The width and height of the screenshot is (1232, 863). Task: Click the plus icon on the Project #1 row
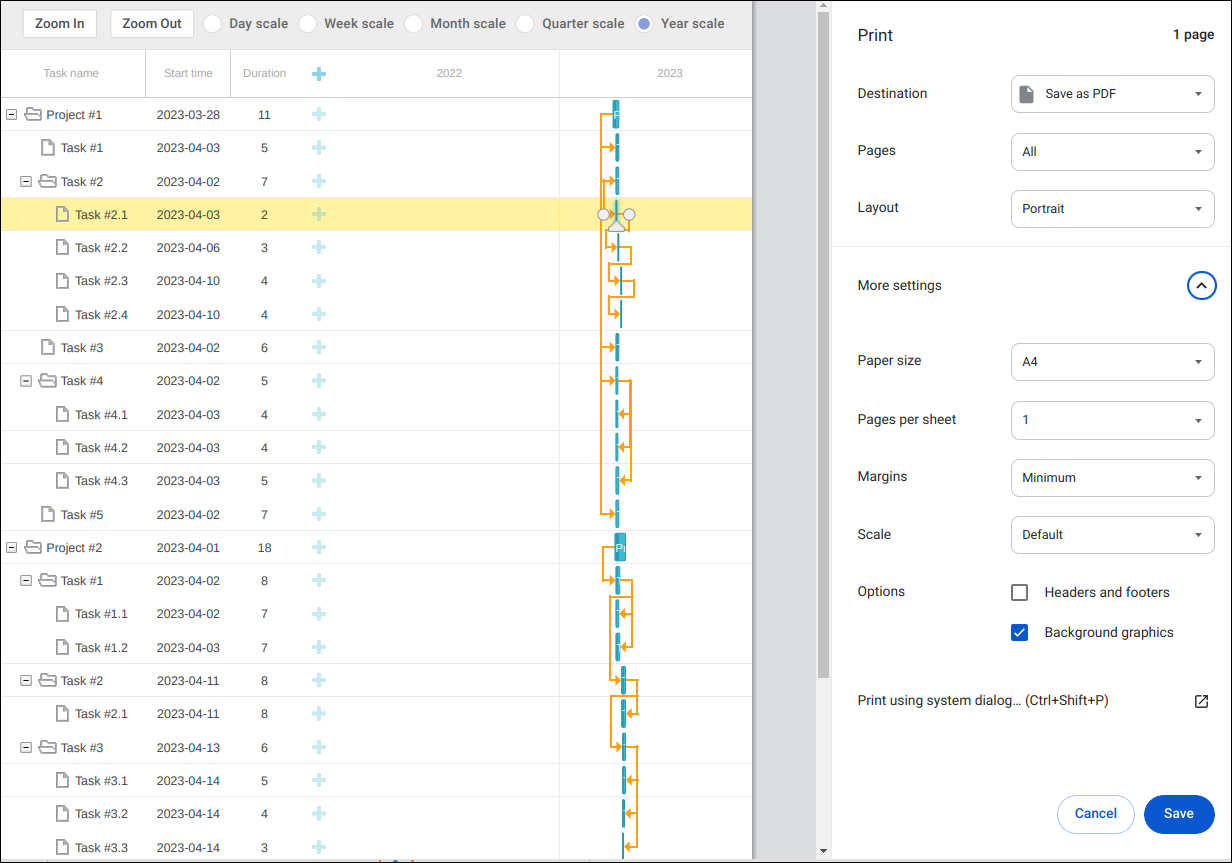point(318,114)
